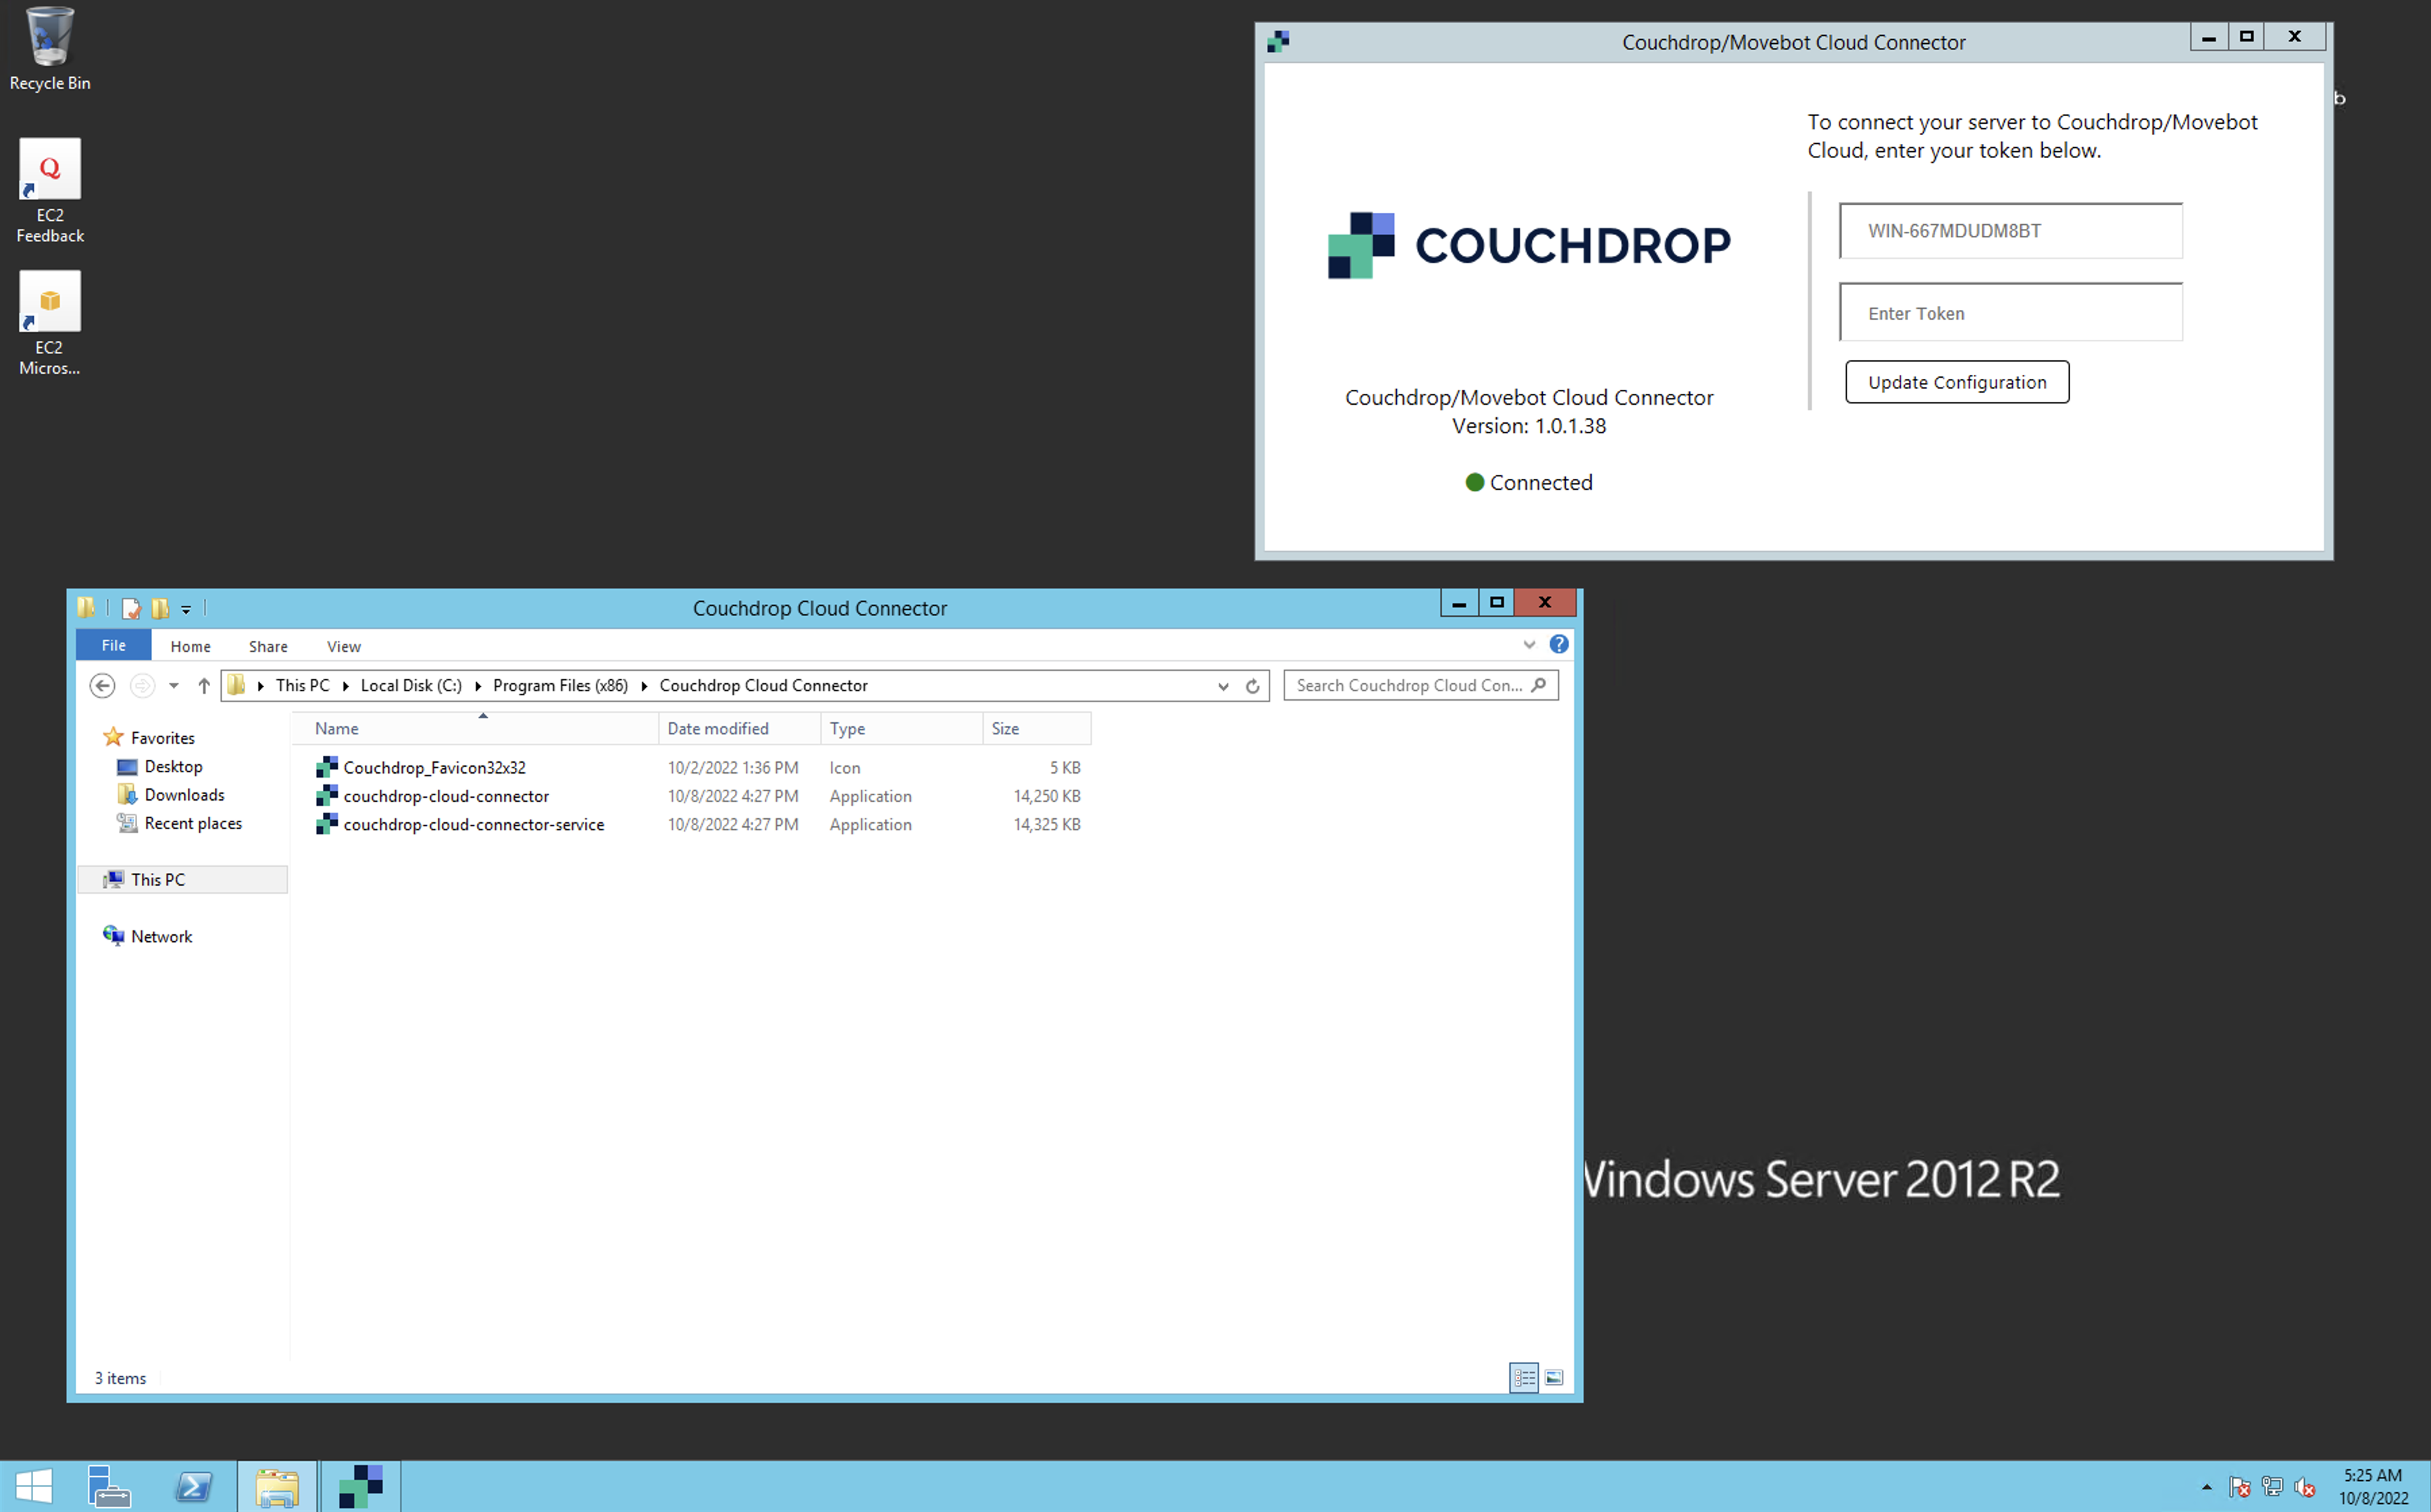The image size is (2431, 1512).
Task: Click the Couchdrop window title bar icon
Action: 1278,41
